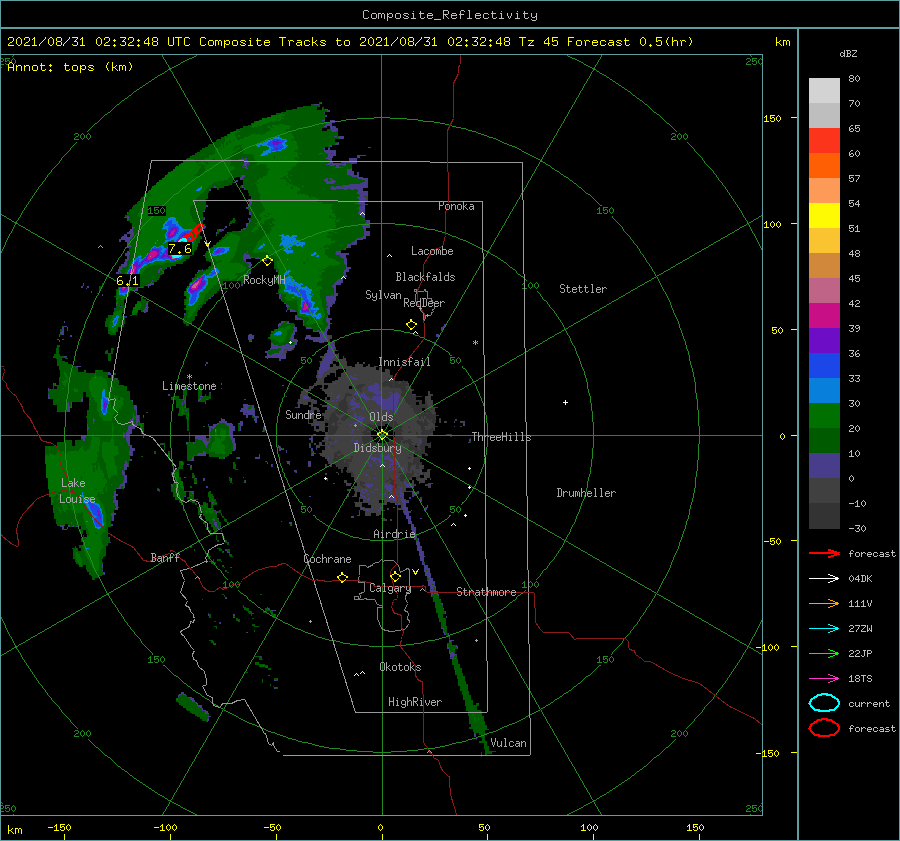900x841 pixels.
Task: Click the Lacombe city label
Action: [432, 251]
